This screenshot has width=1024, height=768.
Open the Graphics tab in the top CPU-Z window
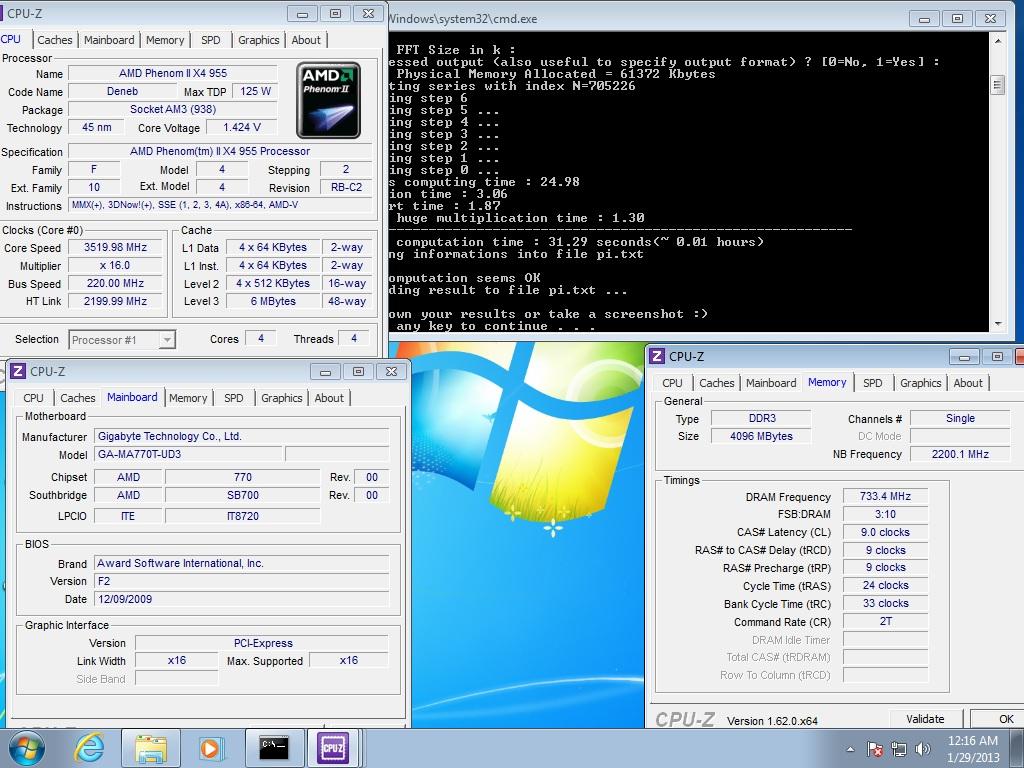pos(259,40)
